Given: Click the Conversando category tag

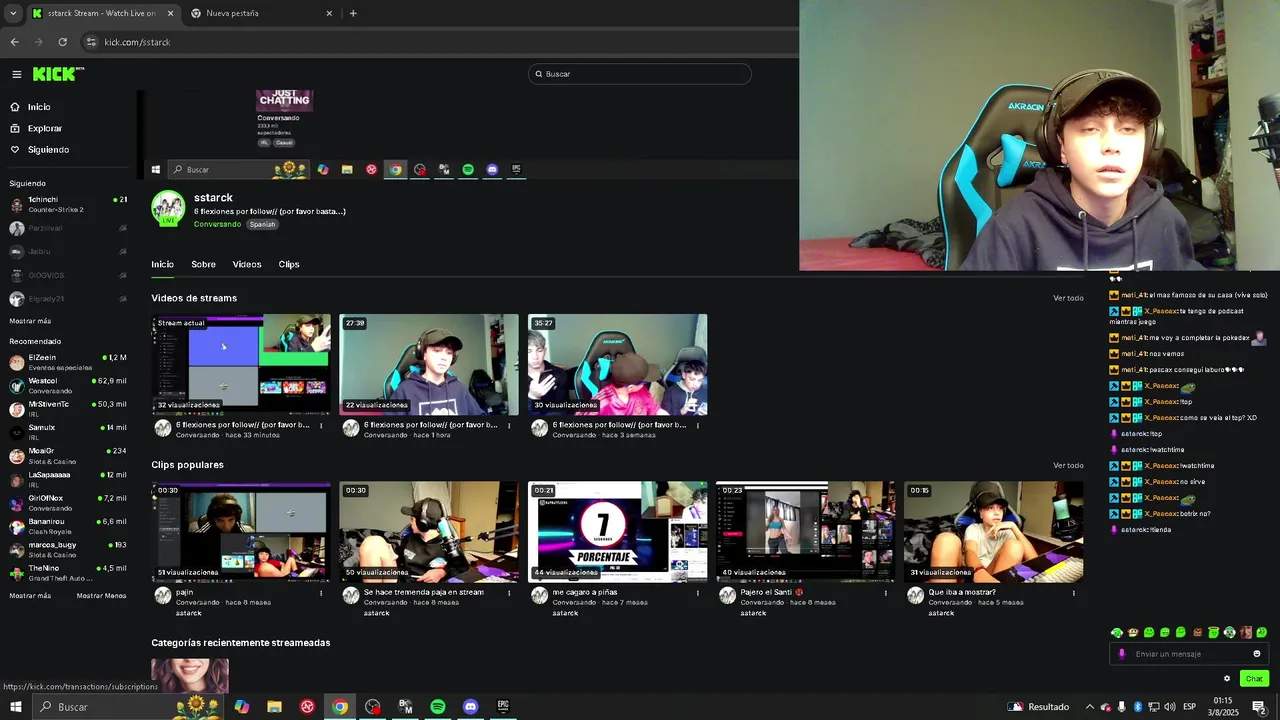Looking at the screenshot, I should pos(217,224).
